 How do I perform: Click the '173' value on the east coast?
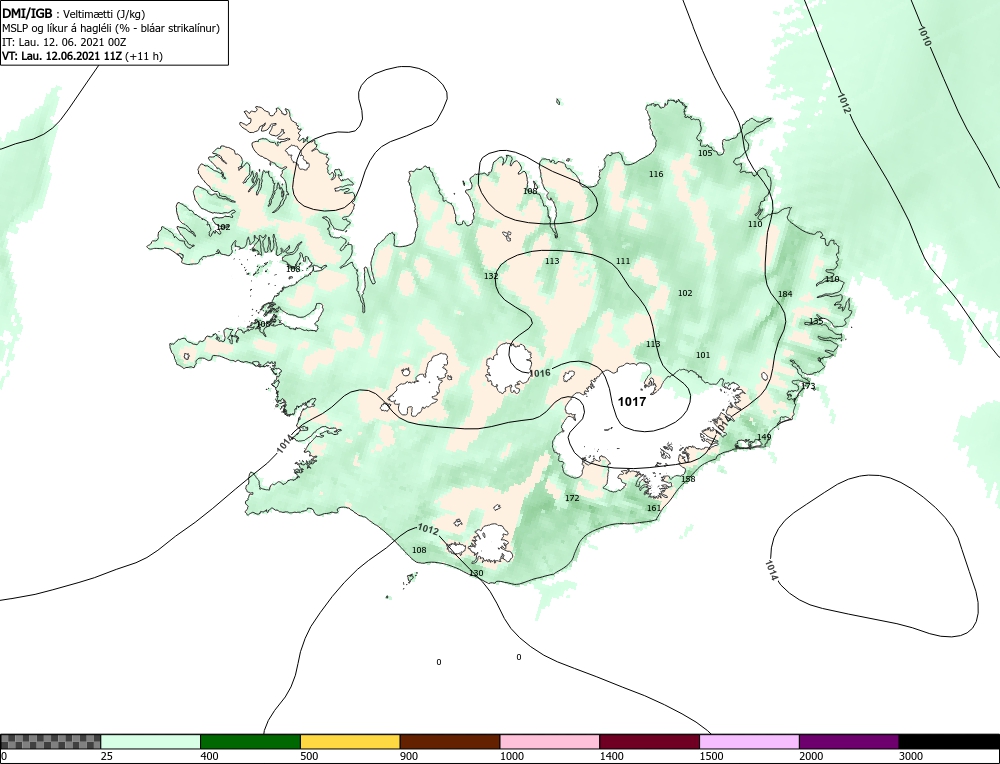pos(808,386)
